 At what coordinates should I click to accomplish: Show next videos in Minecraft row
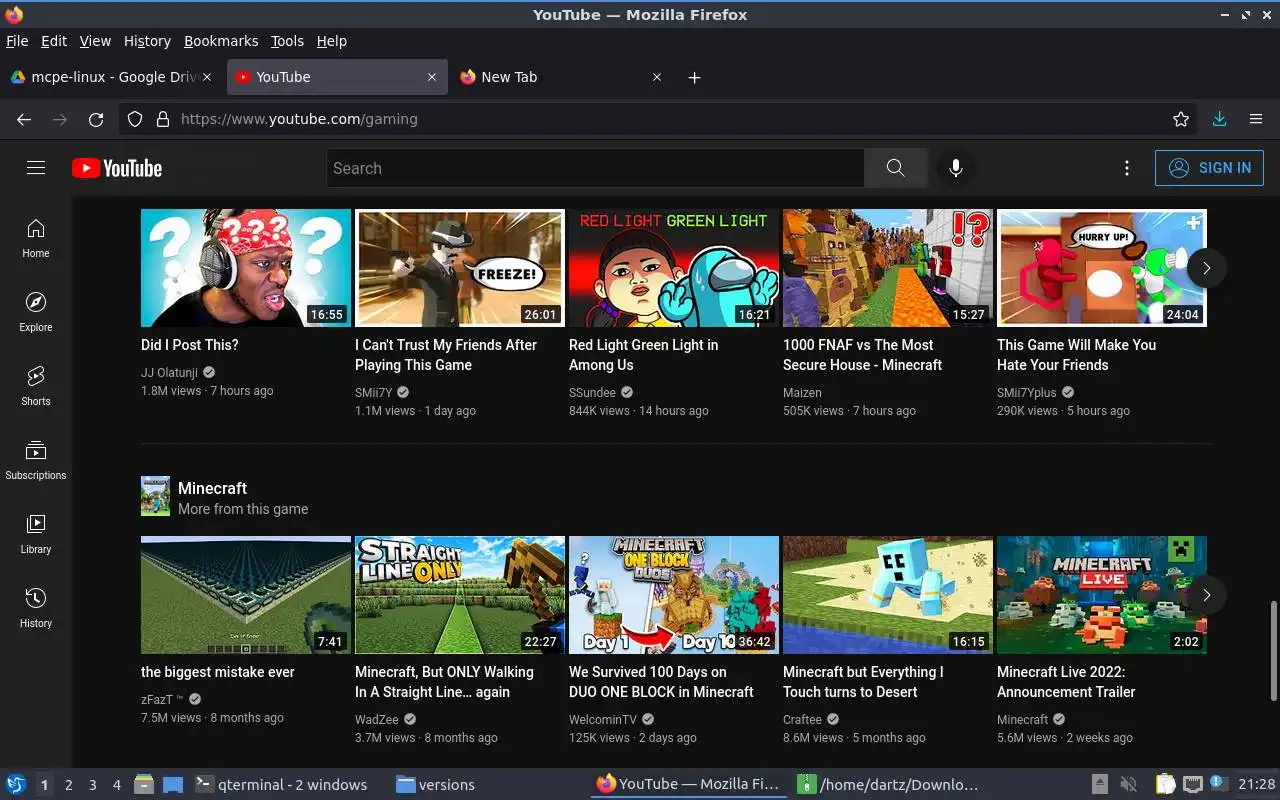[x=1206, y=595]
